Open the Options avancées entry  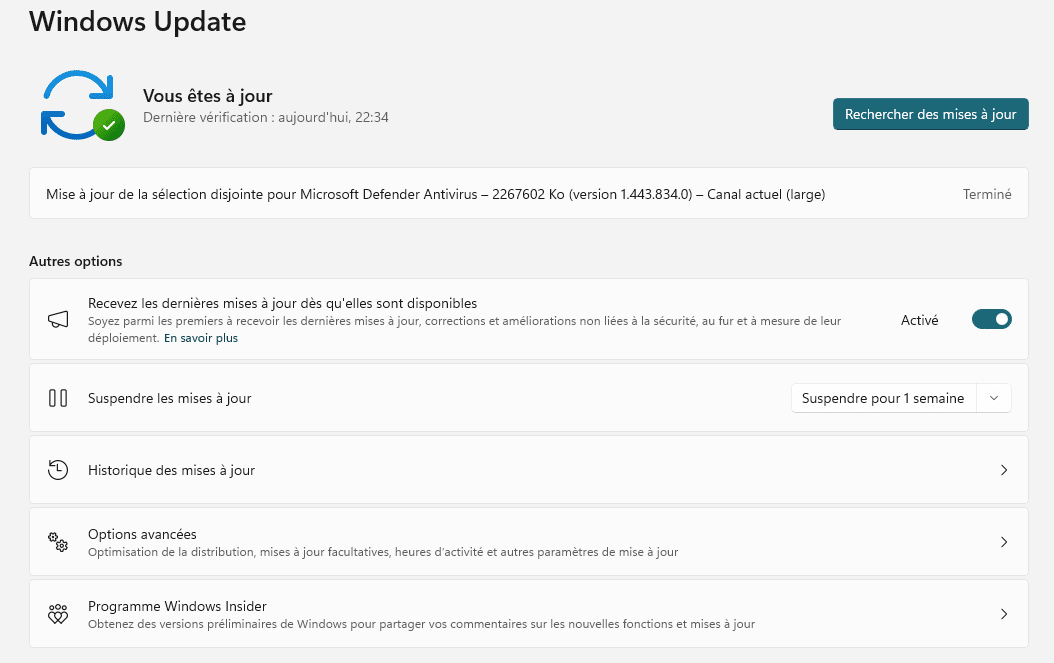click(142, 534)
